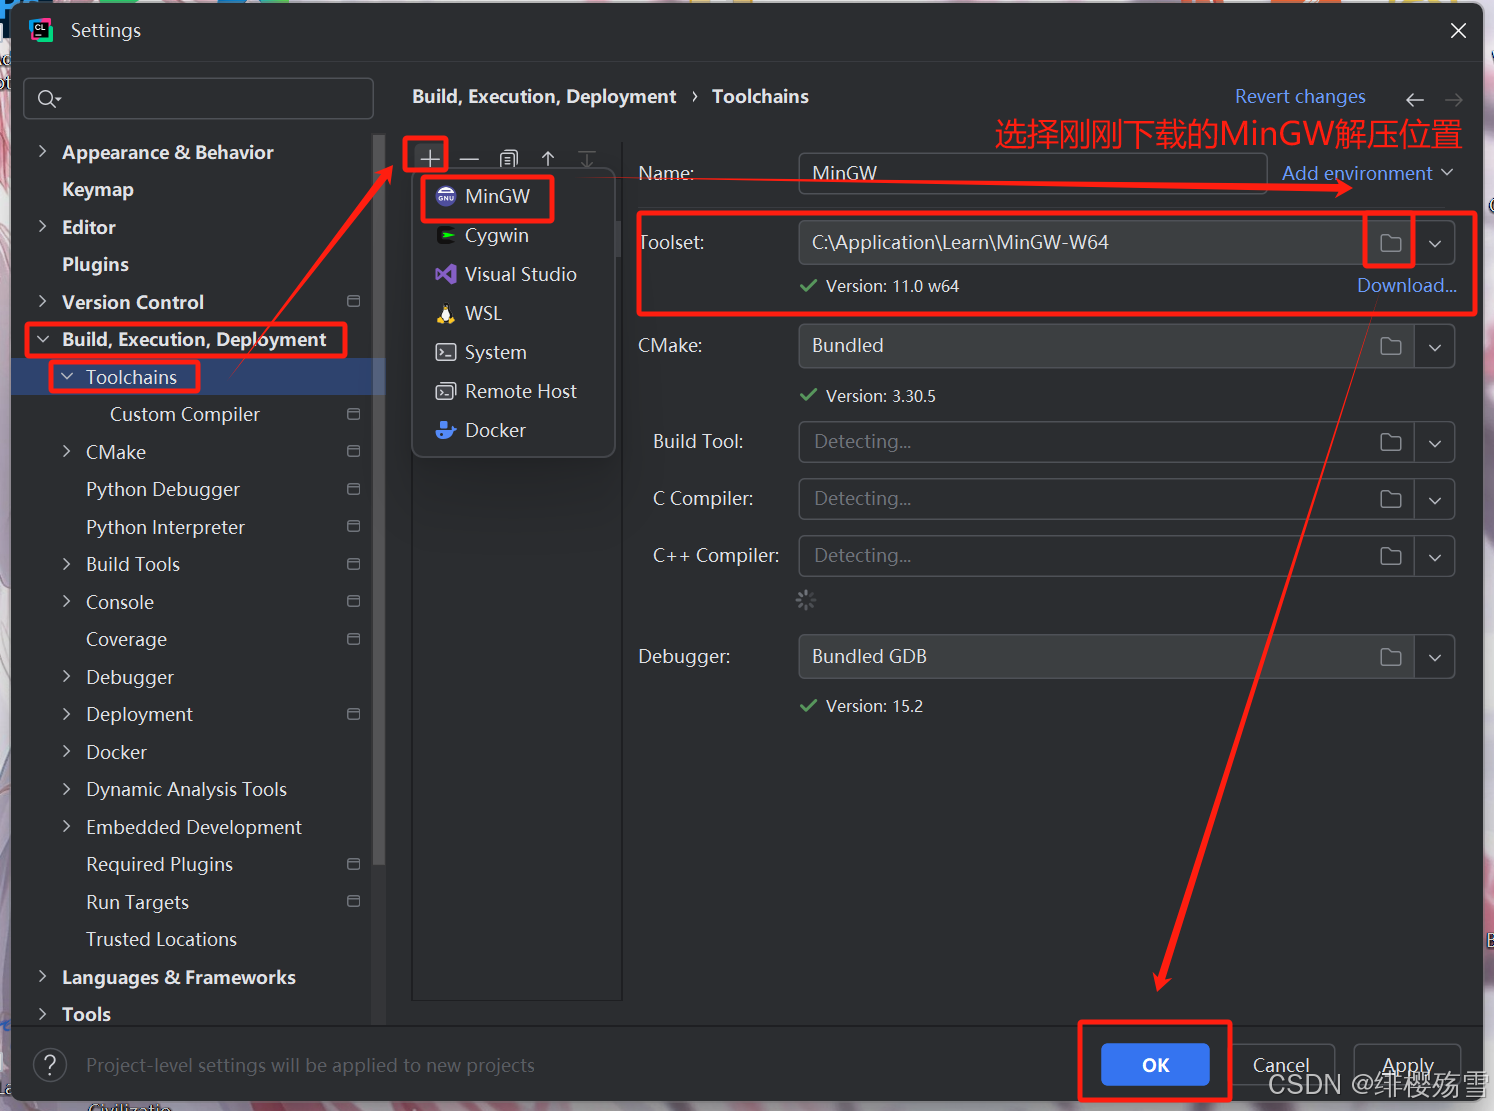Close the Settings dialog
The width and height of the screenshot is (1494, 1111).
(x=1458, y=30)
